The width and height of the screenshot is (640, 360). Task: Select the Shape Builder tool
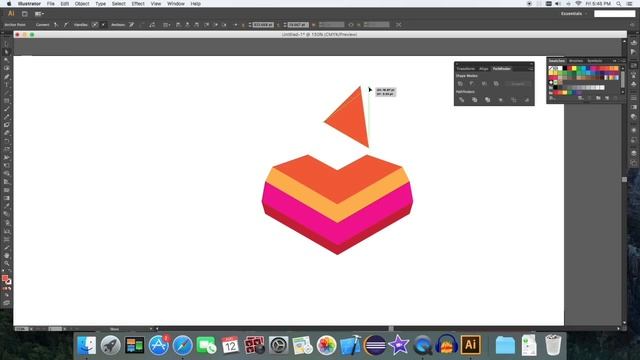click(x=7, y=174)
